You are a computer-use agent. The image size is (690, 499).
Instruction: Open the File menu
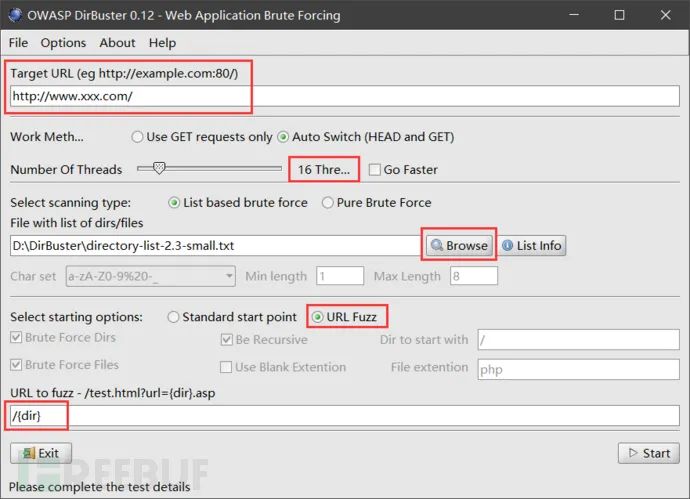coord(18,43)
